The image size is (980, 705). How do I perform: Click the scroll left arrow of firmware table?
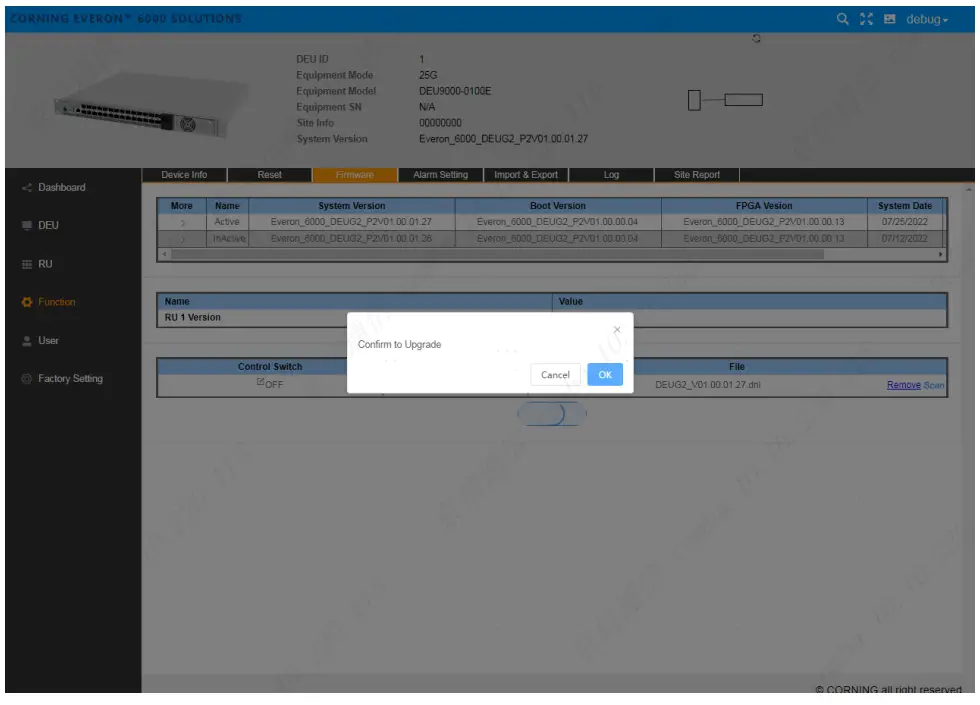(x=164, y=254)
